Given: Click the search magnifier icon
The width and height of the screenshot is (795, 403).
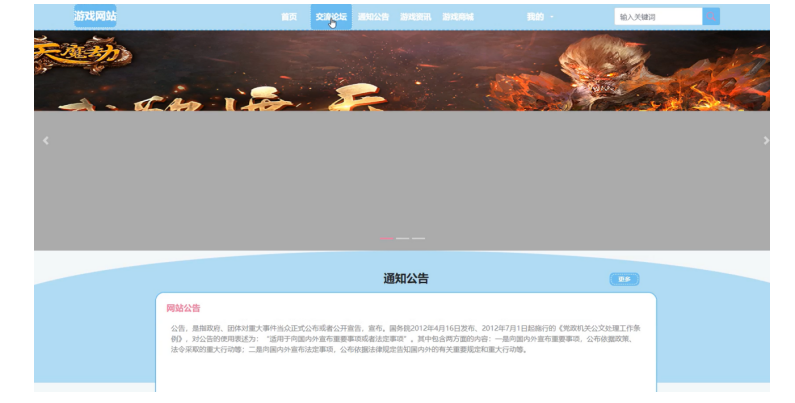Looking at the screenshot, I should coord(711,17).
